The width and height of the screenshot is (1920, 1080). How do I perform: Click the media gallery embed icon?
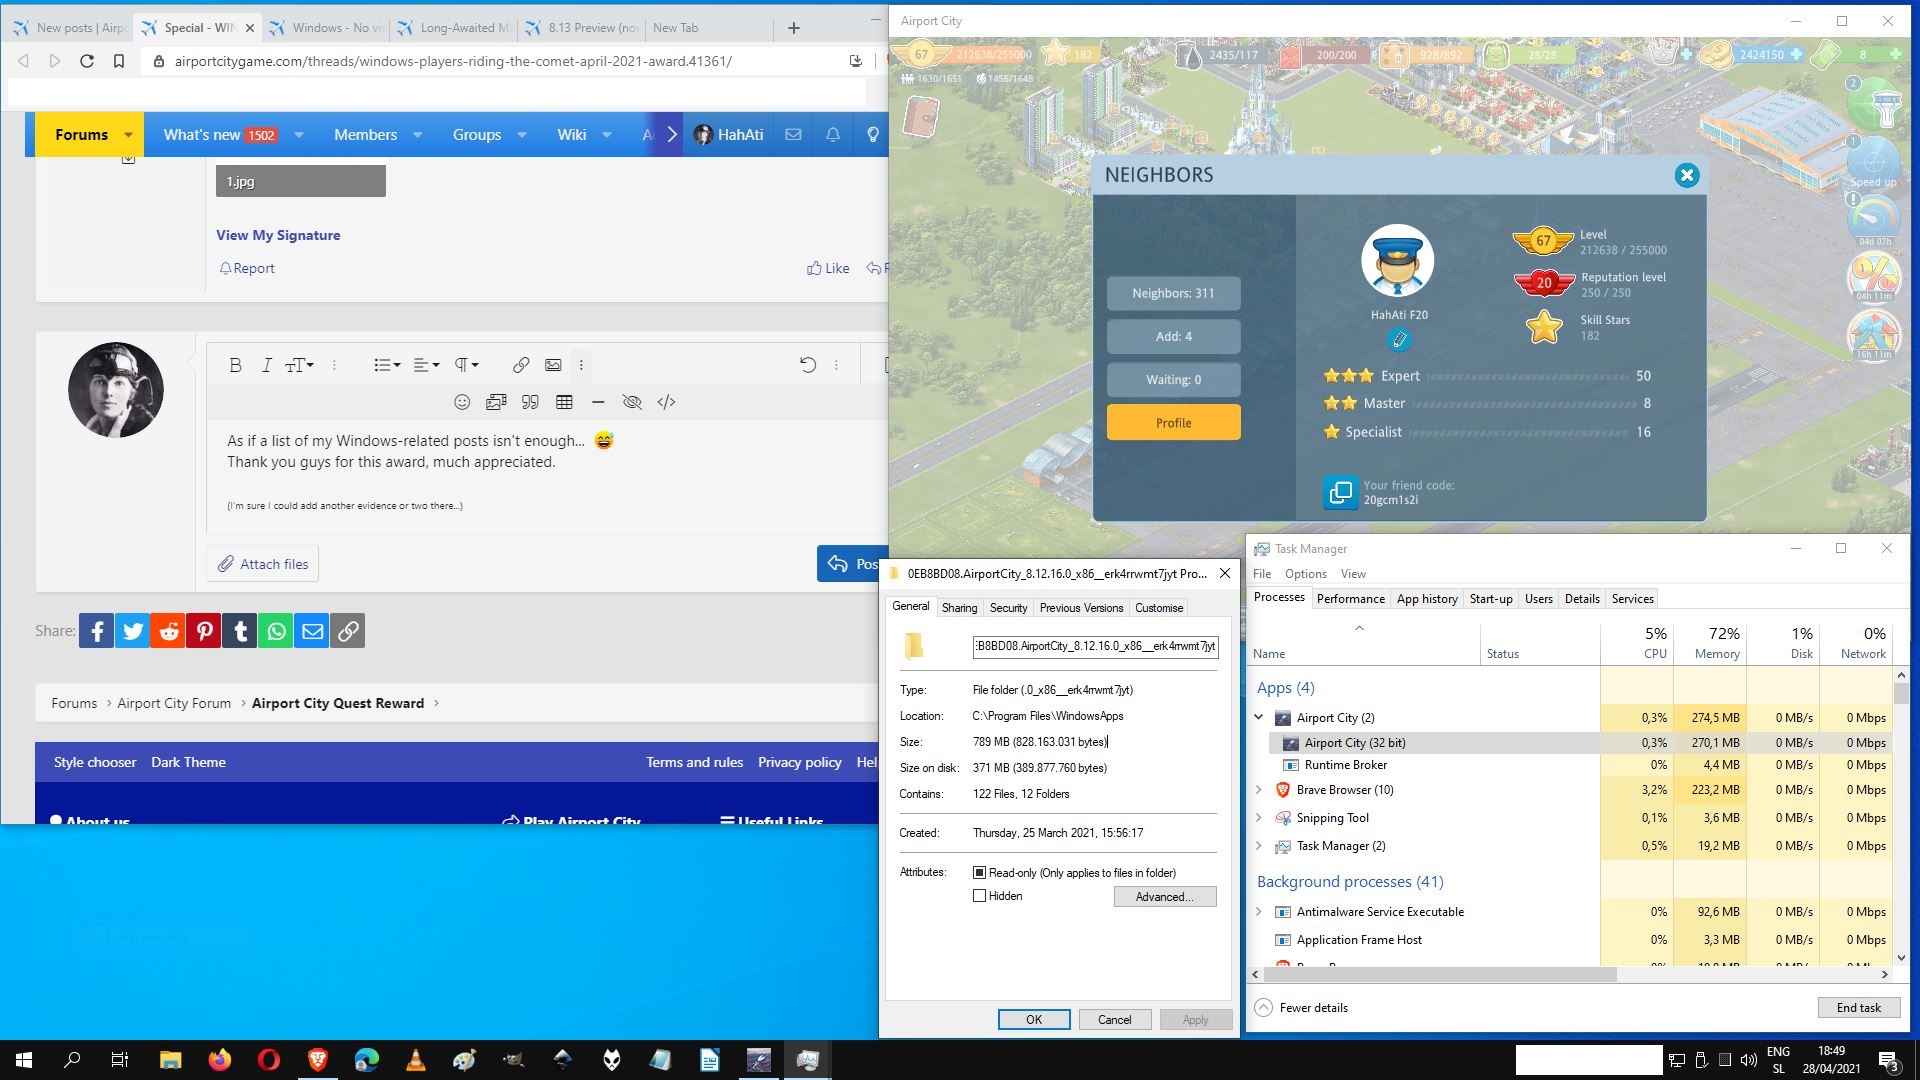tap(496, 402)
